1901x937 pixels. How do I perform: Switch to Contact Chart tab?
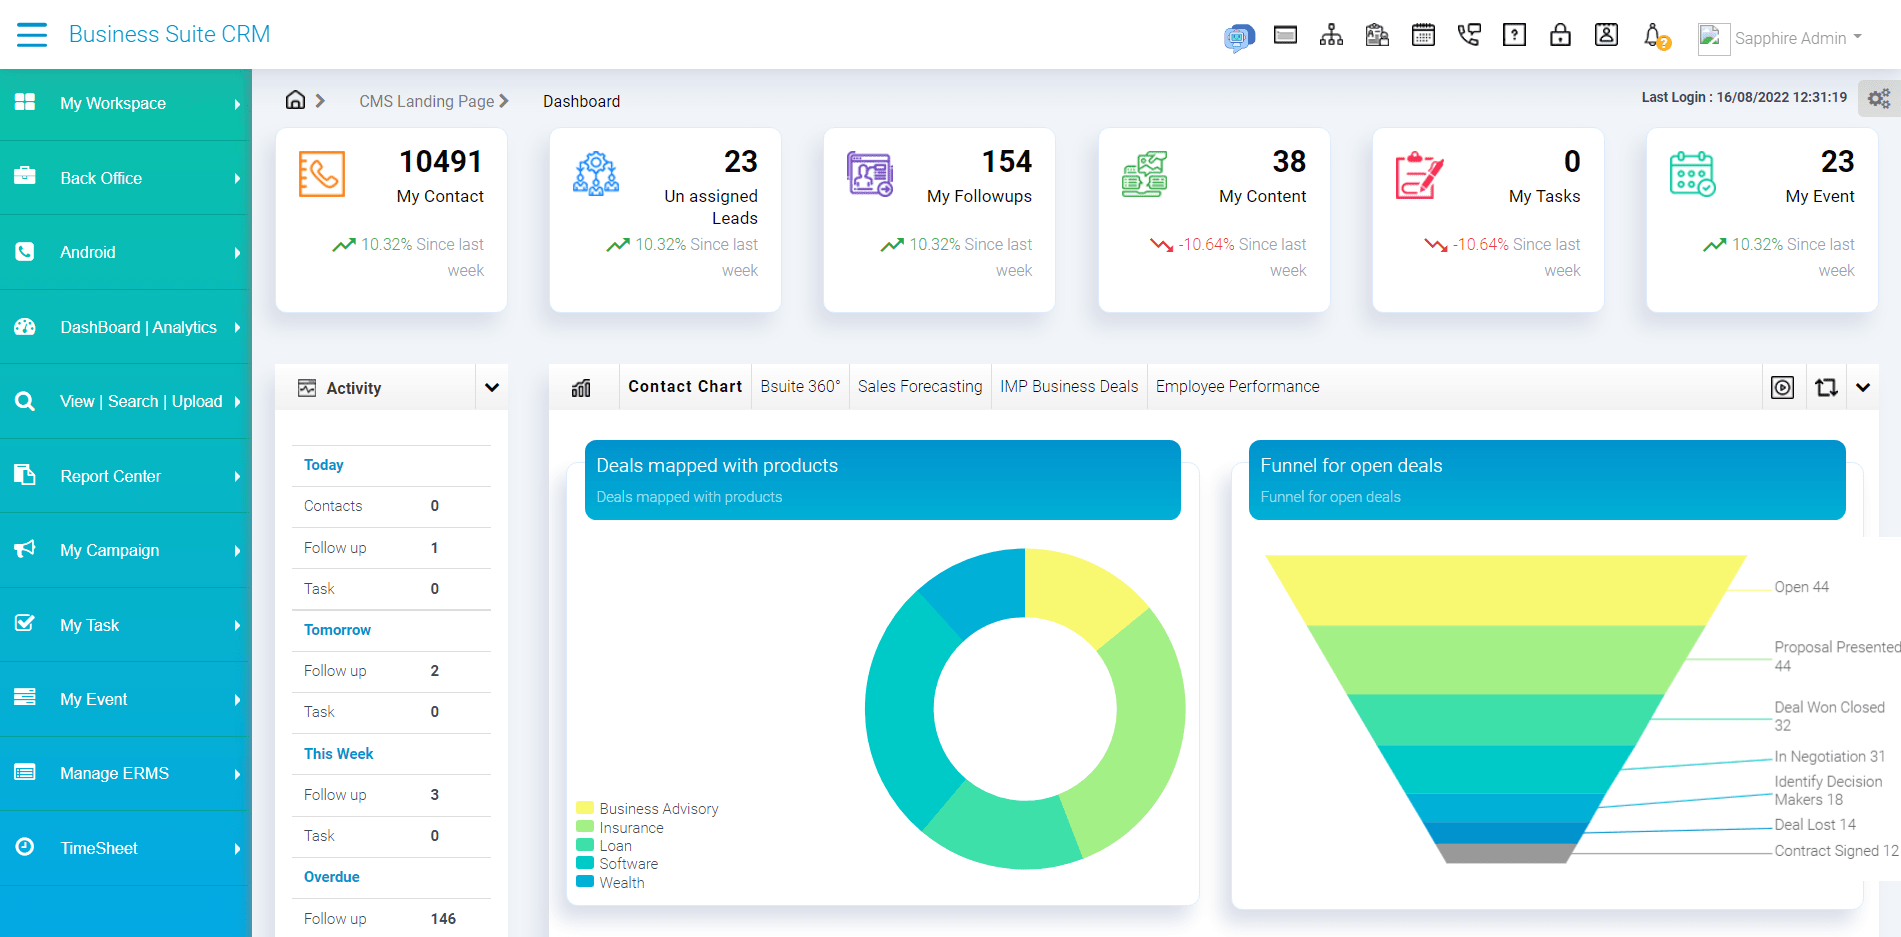(x=685, y=386)
